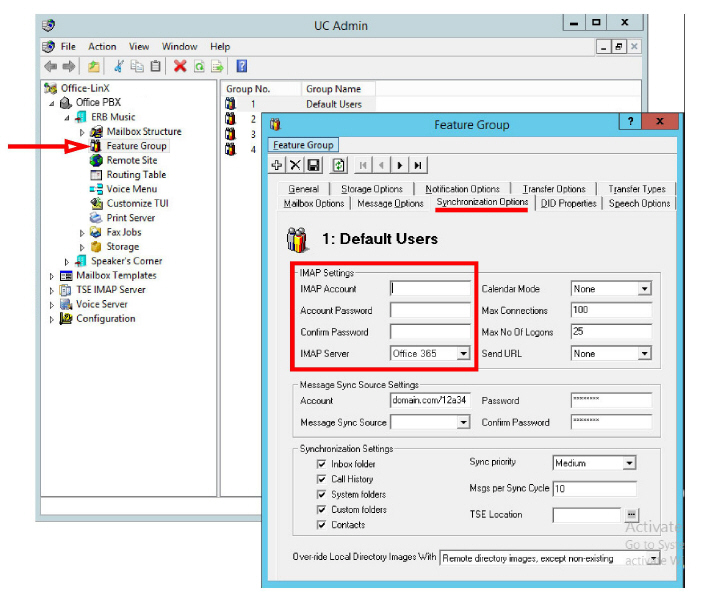
Task: Open the Action menu
Action: (x=102, y=46)
